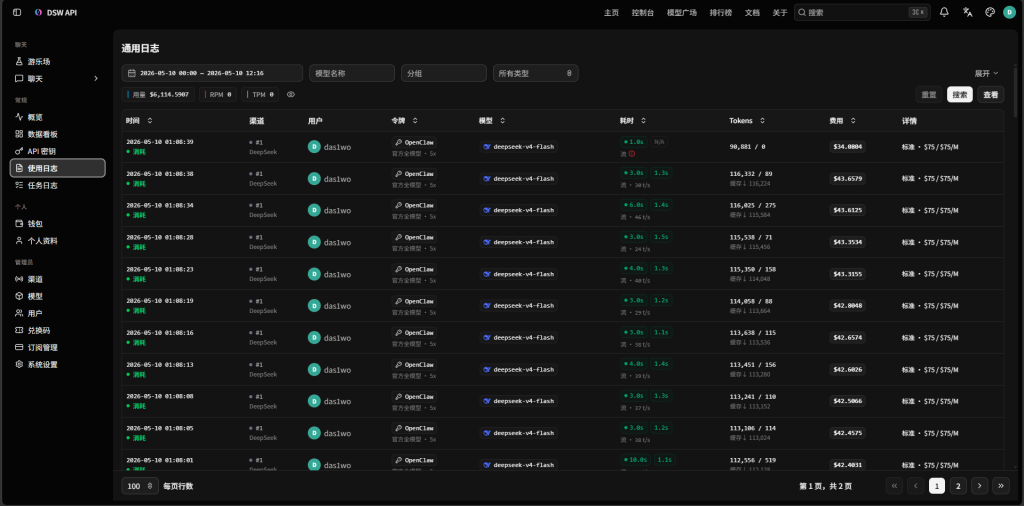Viewport: 1024px width, 506px height.
Task: Click the 查看 view button
Action: point(991,95)
